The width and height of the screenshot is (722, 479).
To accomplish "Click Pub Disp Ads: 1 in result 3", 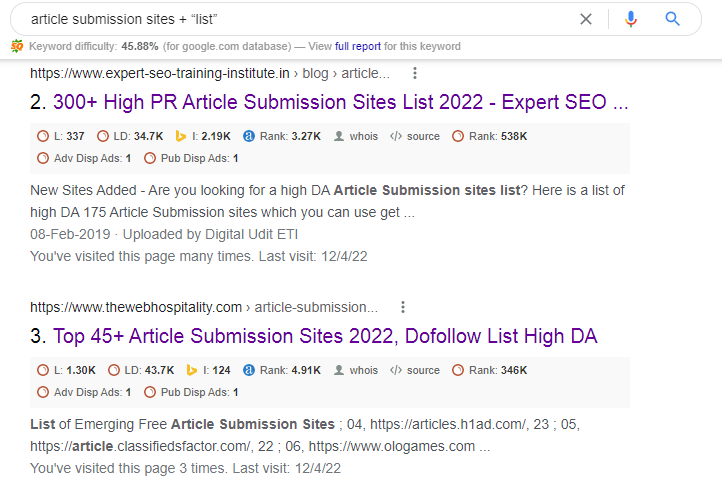I will (x=191, y=392).
